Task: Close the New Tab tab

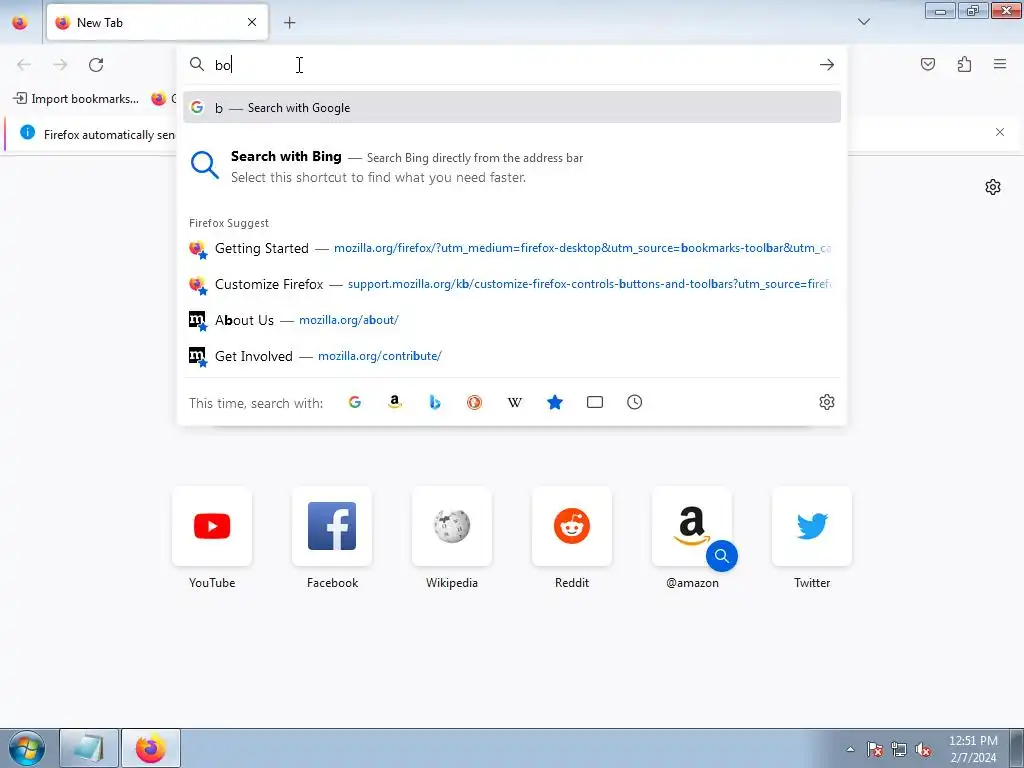Action: [252, 22]
